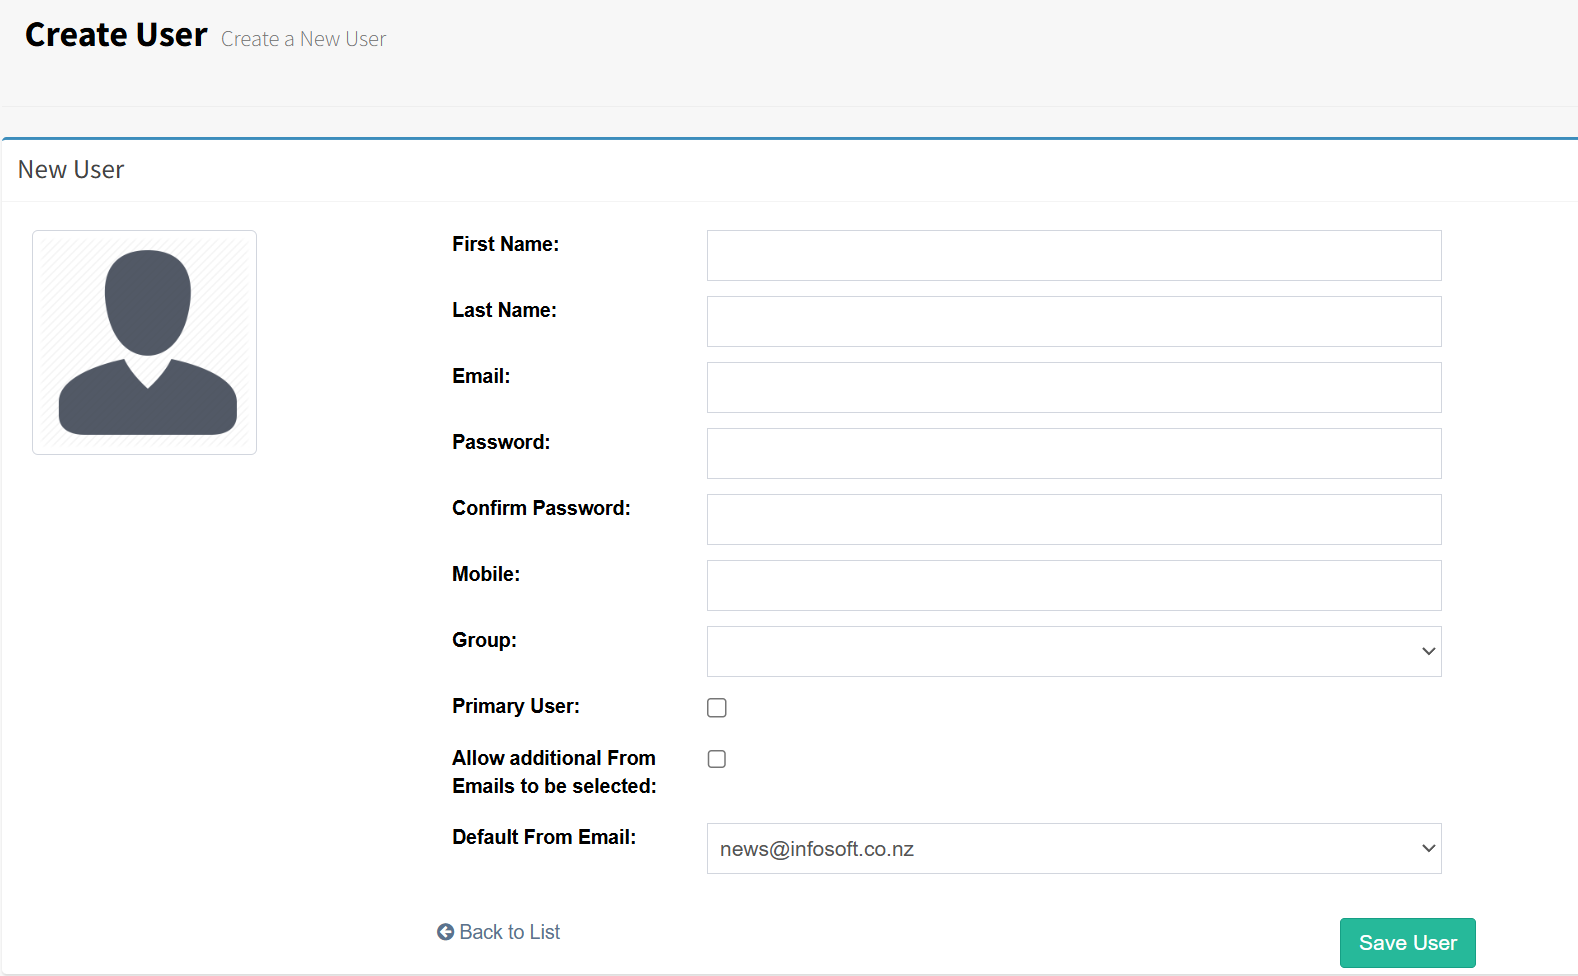Click the "Group:" label
Viewport: 1578px width, 976px height.
[x=484, y=640]
